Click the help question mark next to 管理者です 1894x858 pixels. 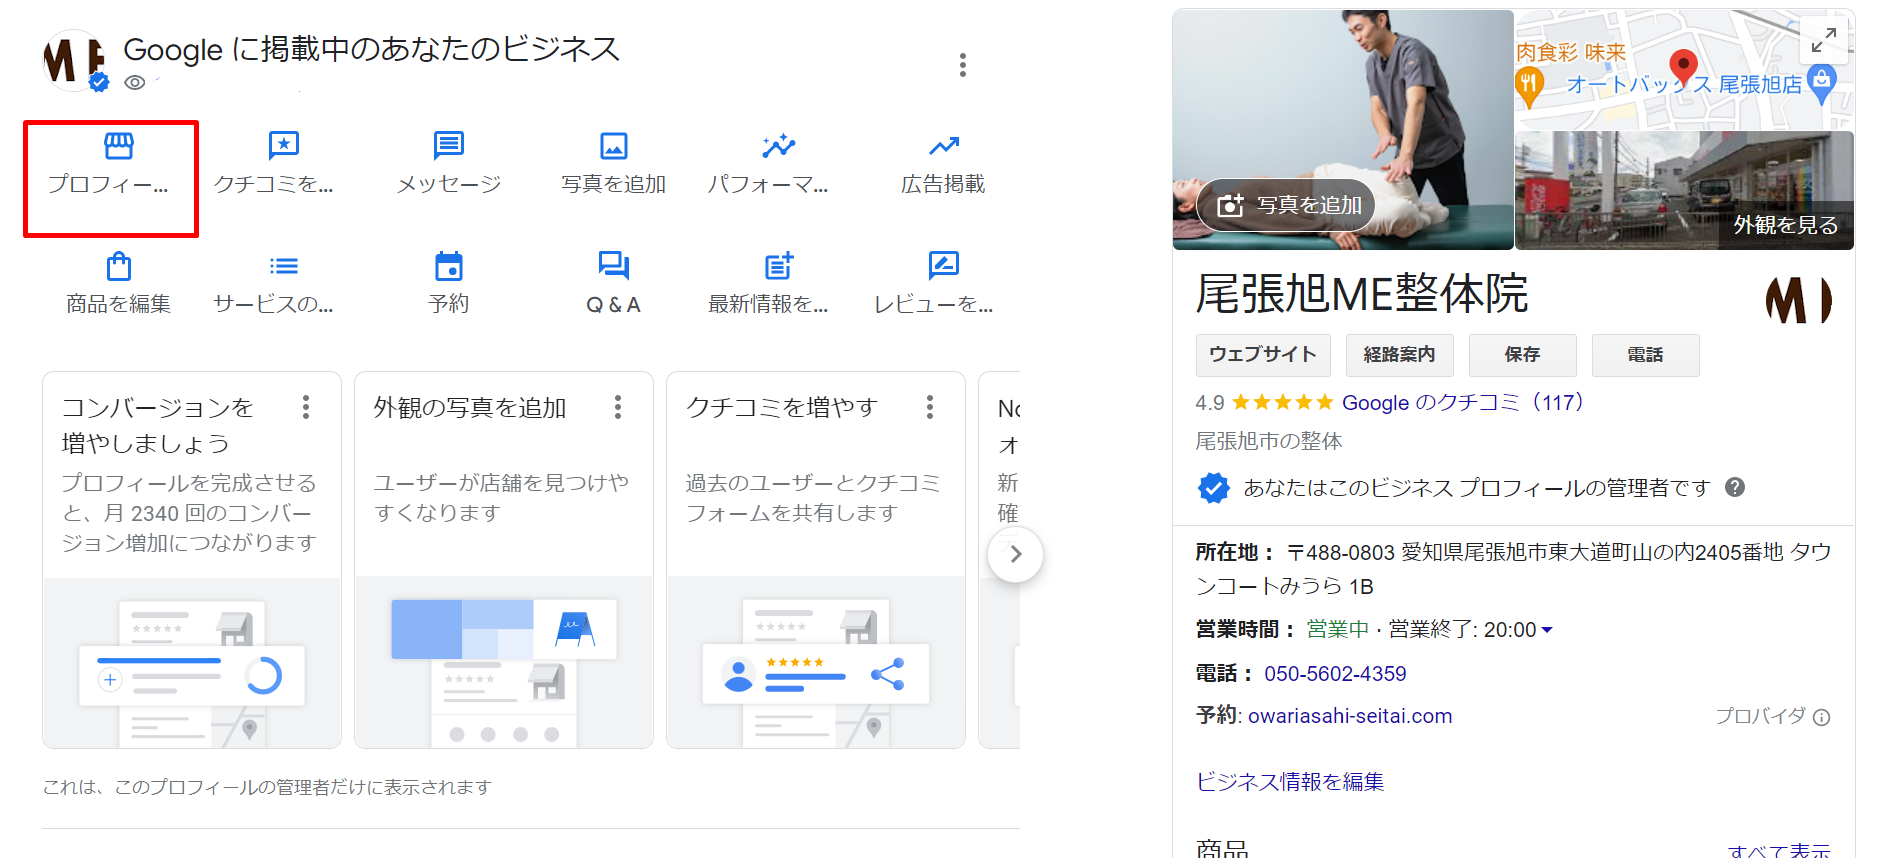[1735, 487]
